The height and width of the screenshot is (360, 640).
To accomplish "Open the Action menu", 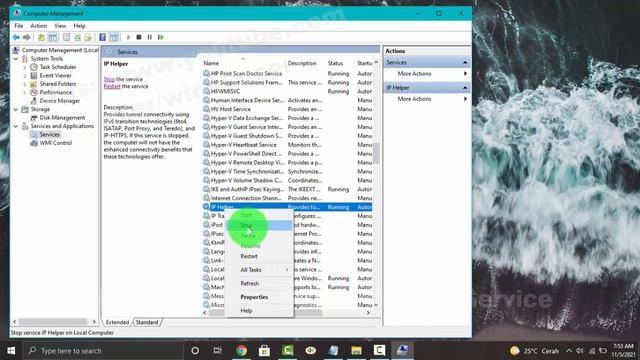I will [38, 26].
